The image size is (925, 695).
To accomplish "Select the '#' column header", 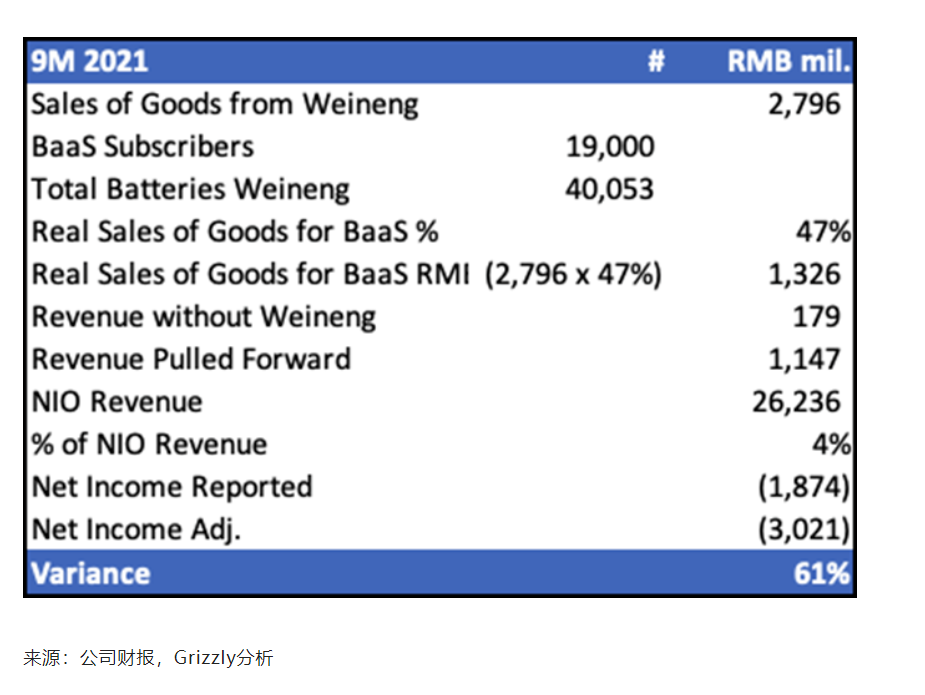I will click(656, 61).
